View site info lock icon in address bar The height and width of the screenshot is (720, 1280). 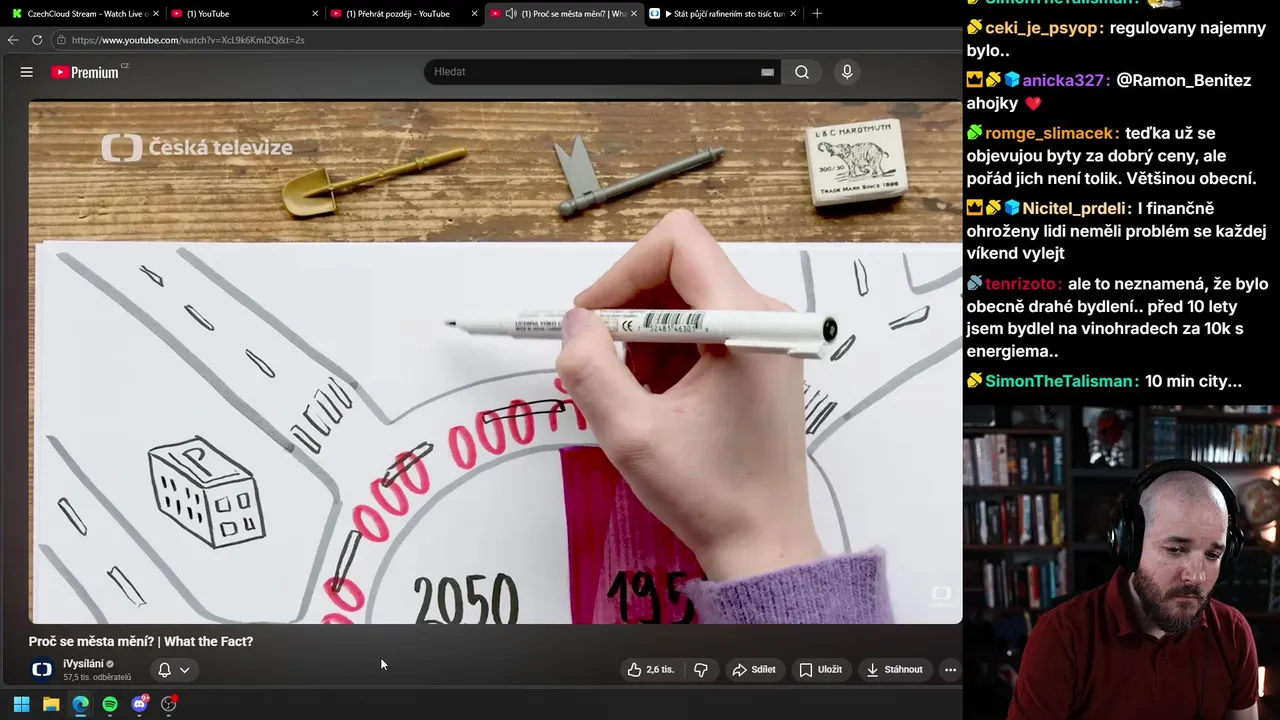[61, 40]
